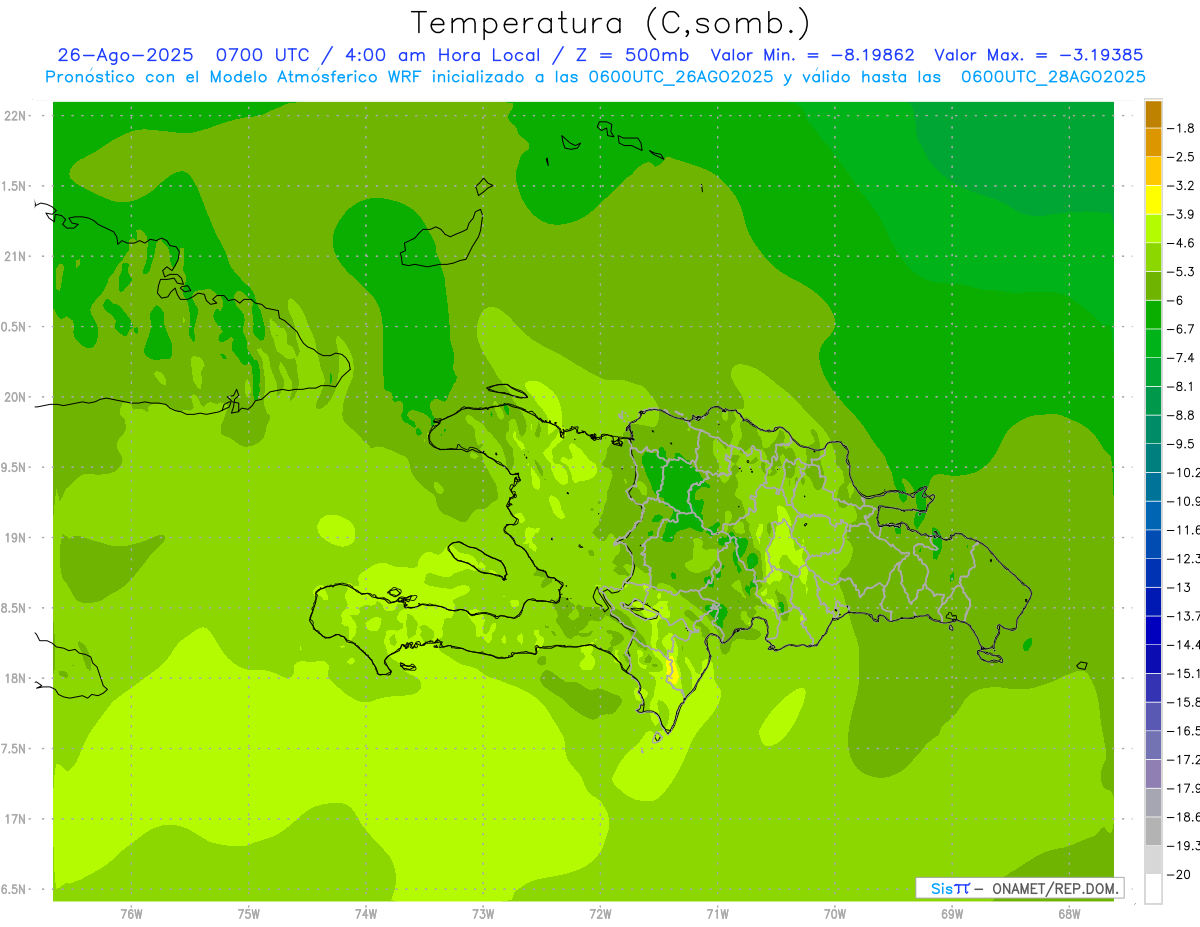Pick gray legend swatch between -18.6 and -19.3

coord(1153,831)
